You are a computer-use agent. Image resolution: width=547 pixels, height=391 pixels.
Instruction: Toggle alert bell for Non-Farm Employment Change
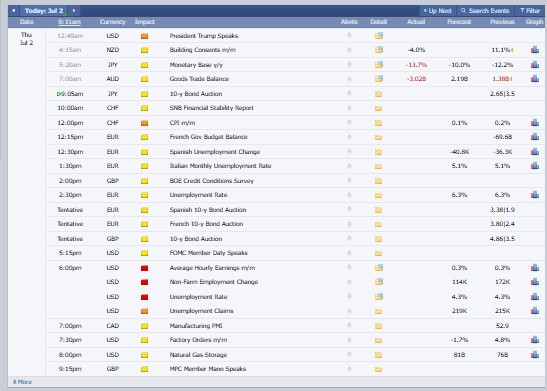pyautogui.click(x=349, y=281)
